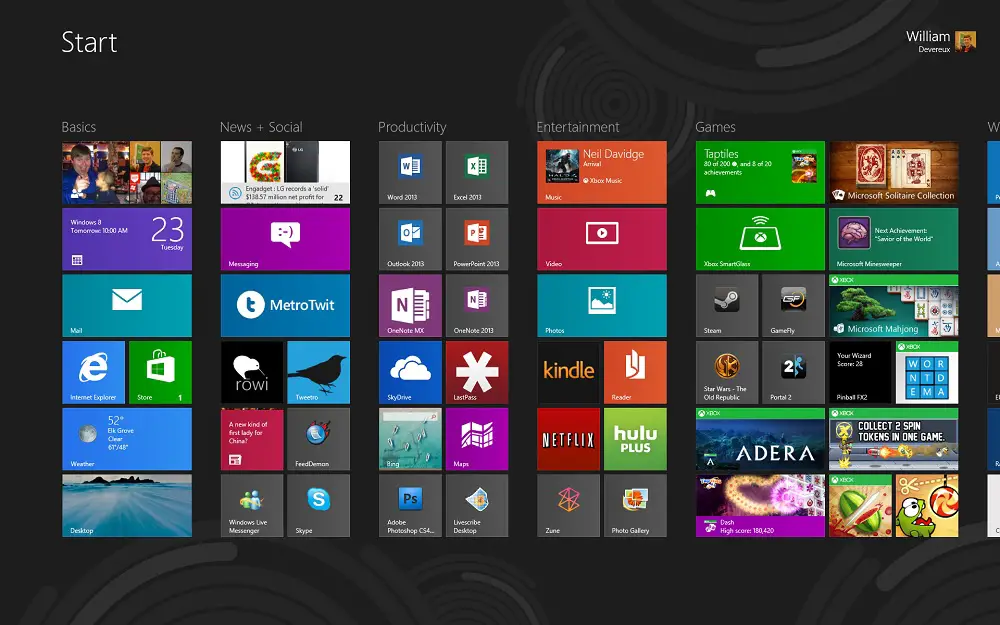Launch the Adera game tile
Screen dimensions: 1000x625
pyautogui.click(x=760, y=439)
